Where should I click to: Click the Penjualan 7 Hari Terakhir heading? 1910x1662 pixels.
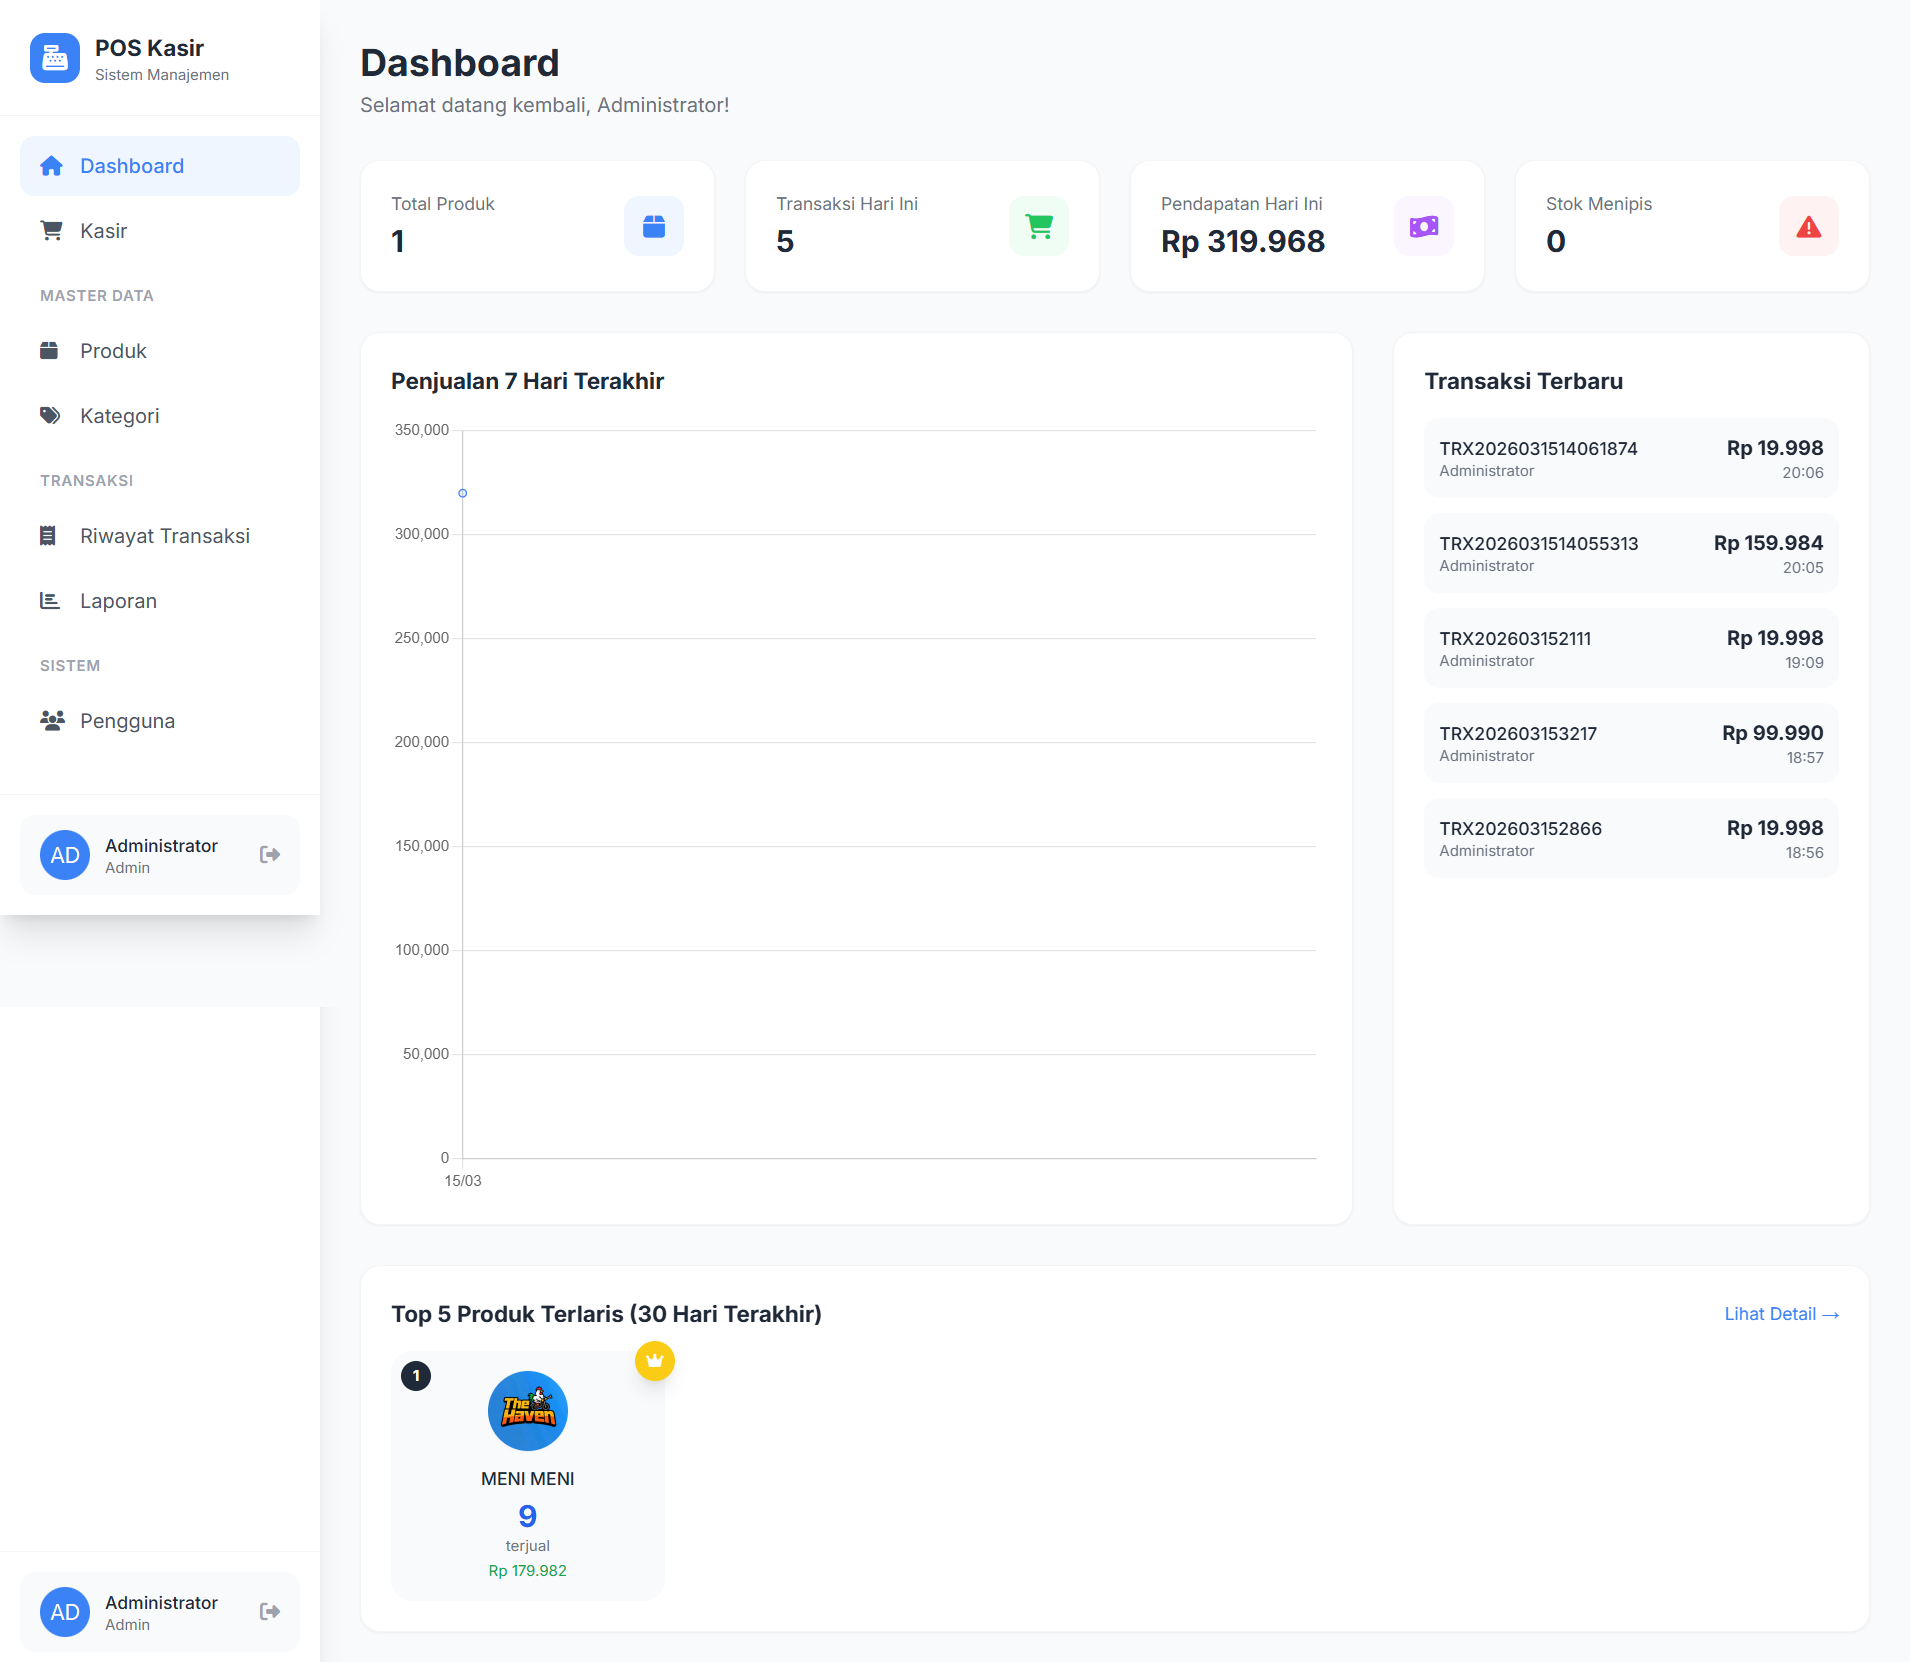(528, 381)
